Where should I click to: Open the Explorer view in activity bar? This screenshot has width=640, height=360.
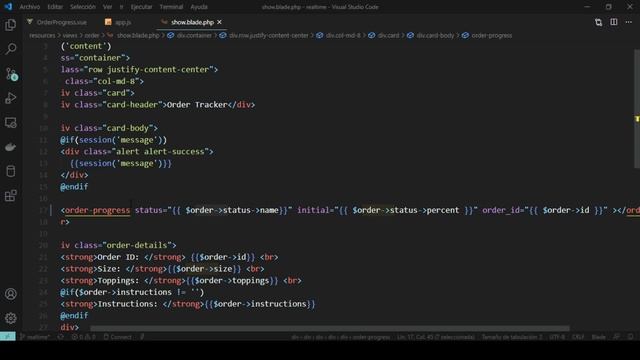(x=11, y=25)
